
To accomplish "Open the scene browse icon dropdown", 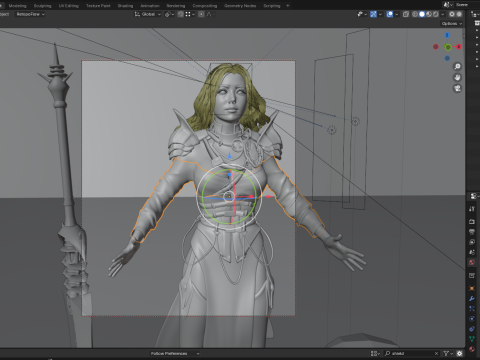I will pyautogui.click(x=448, y=5).
